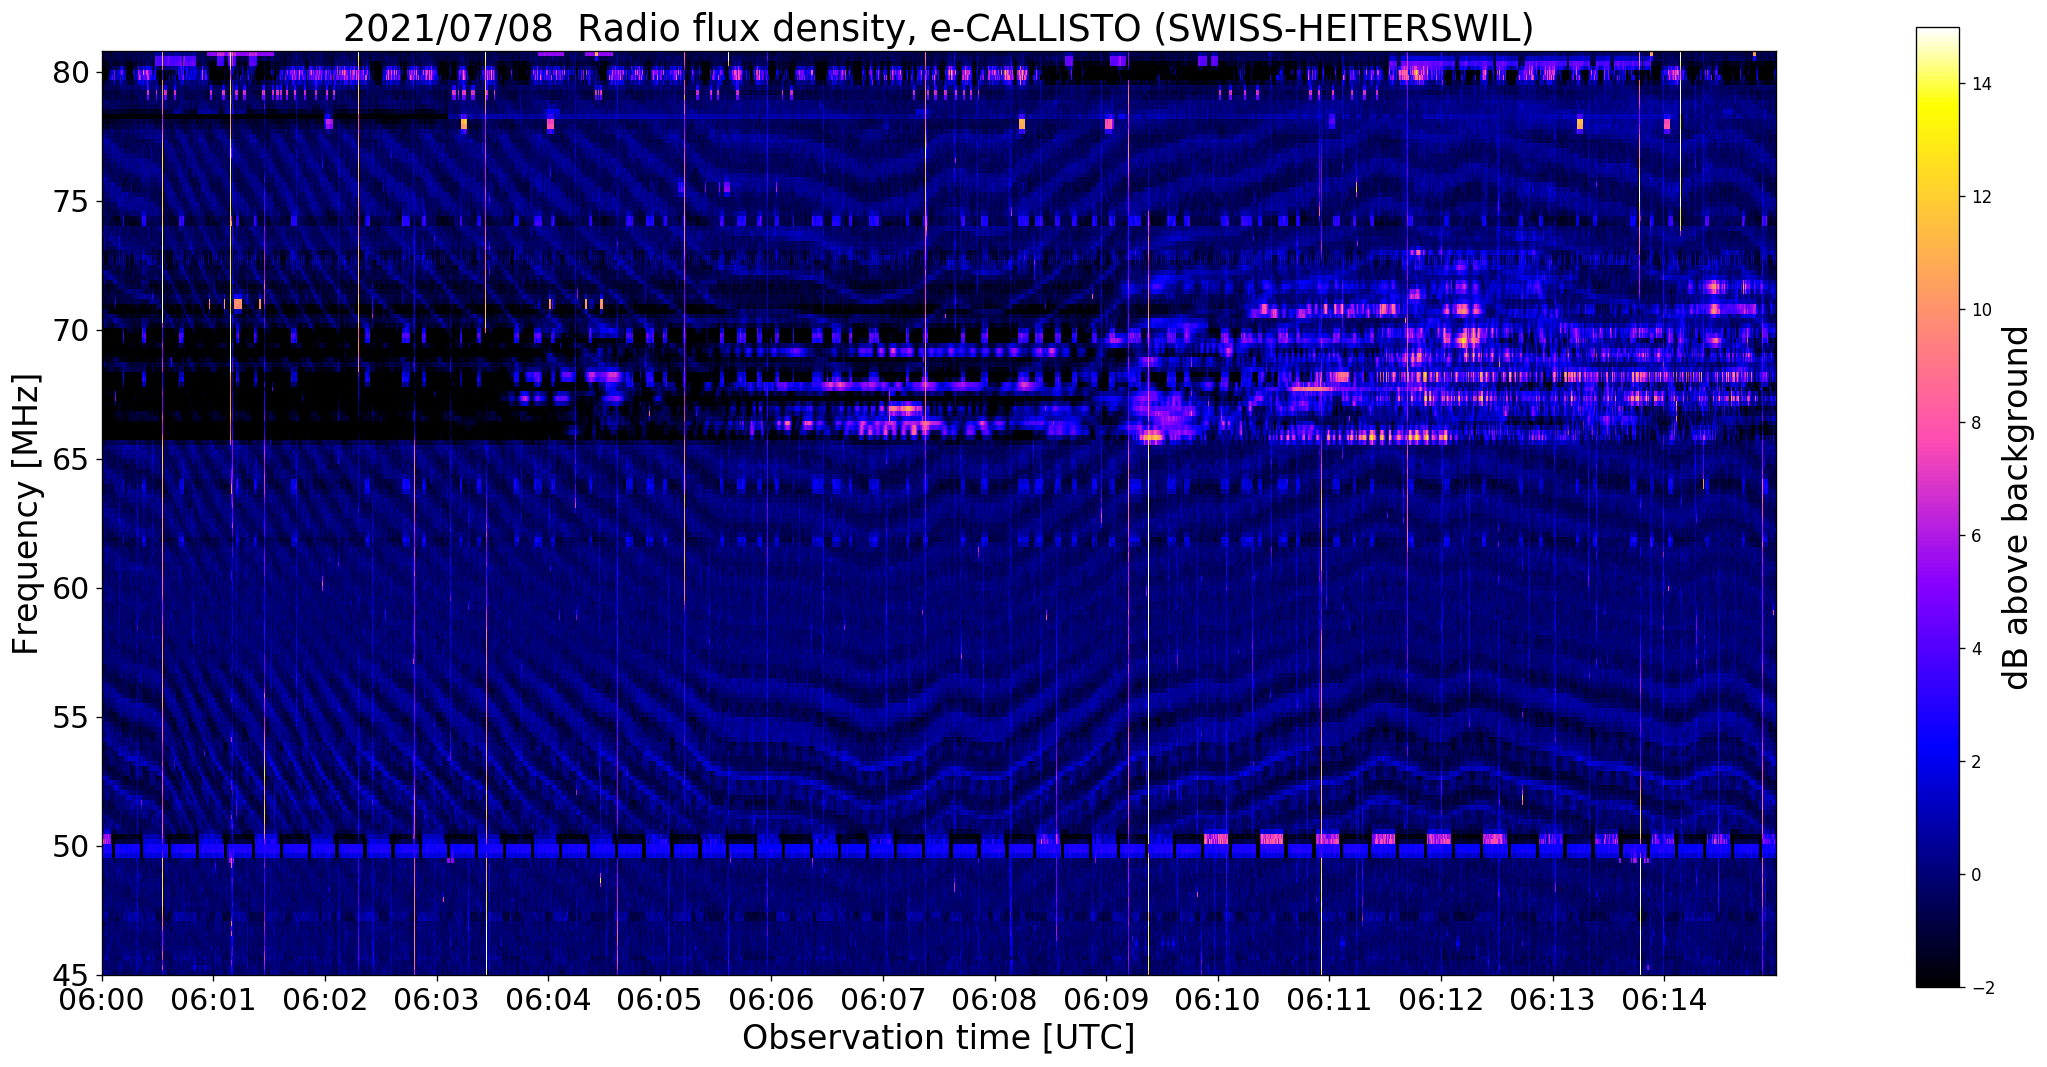Click the 'Observation time [UTC]' axis label

point(938,1038)
